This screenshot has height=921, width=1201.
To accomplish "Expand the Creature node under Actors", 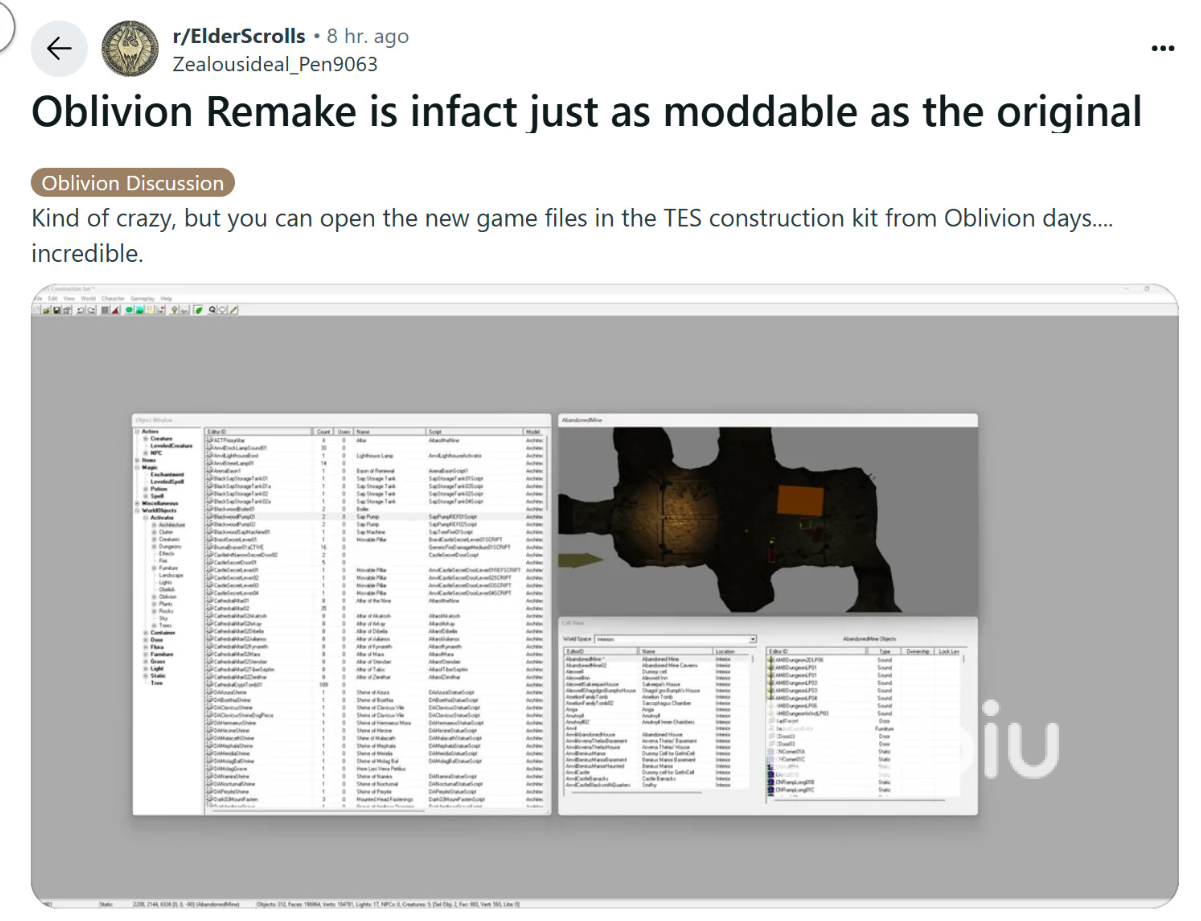I will coord(146,439).
